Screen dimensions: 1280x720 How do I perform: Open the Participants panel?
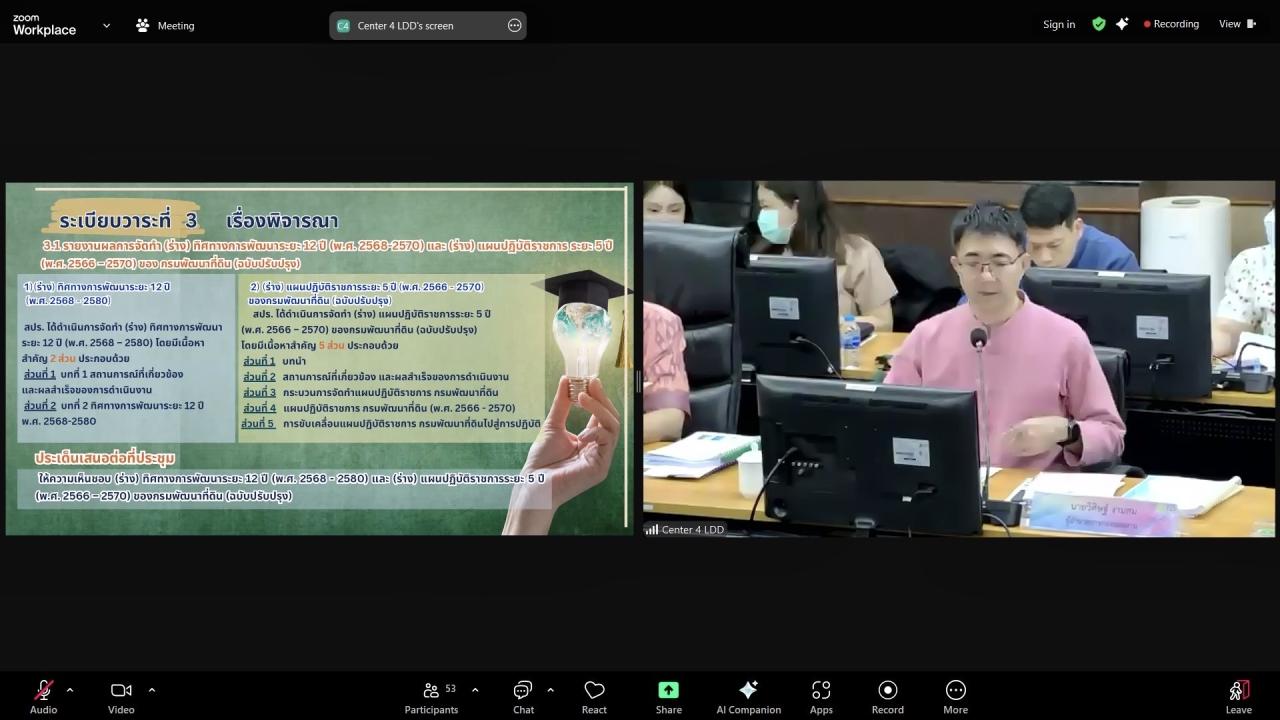pos(431,697)
